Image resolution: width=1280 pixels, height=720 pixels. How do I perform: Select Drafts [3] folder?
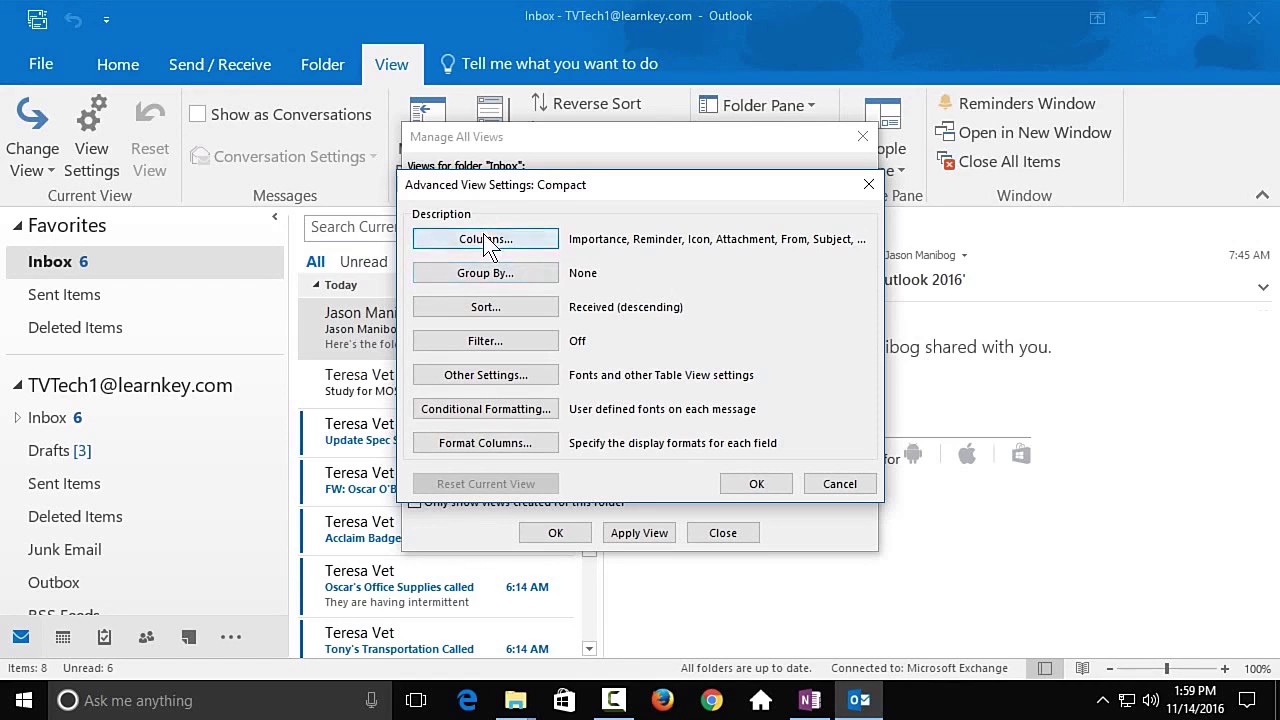[59, 451]
